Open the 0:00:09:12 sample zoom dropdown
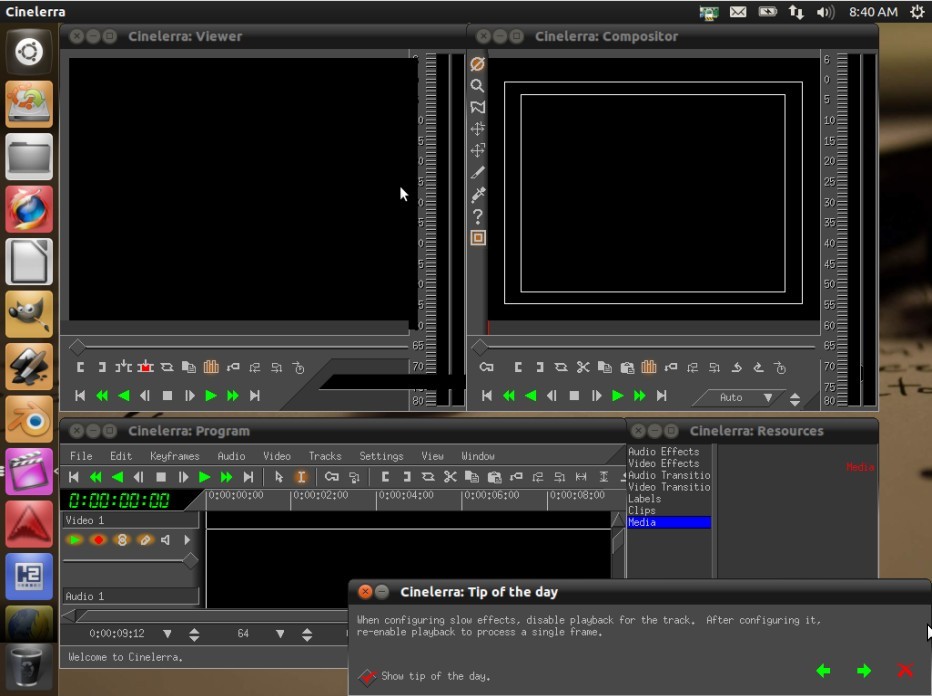This screenshot has height=696, width=932. tap(168, 634)
